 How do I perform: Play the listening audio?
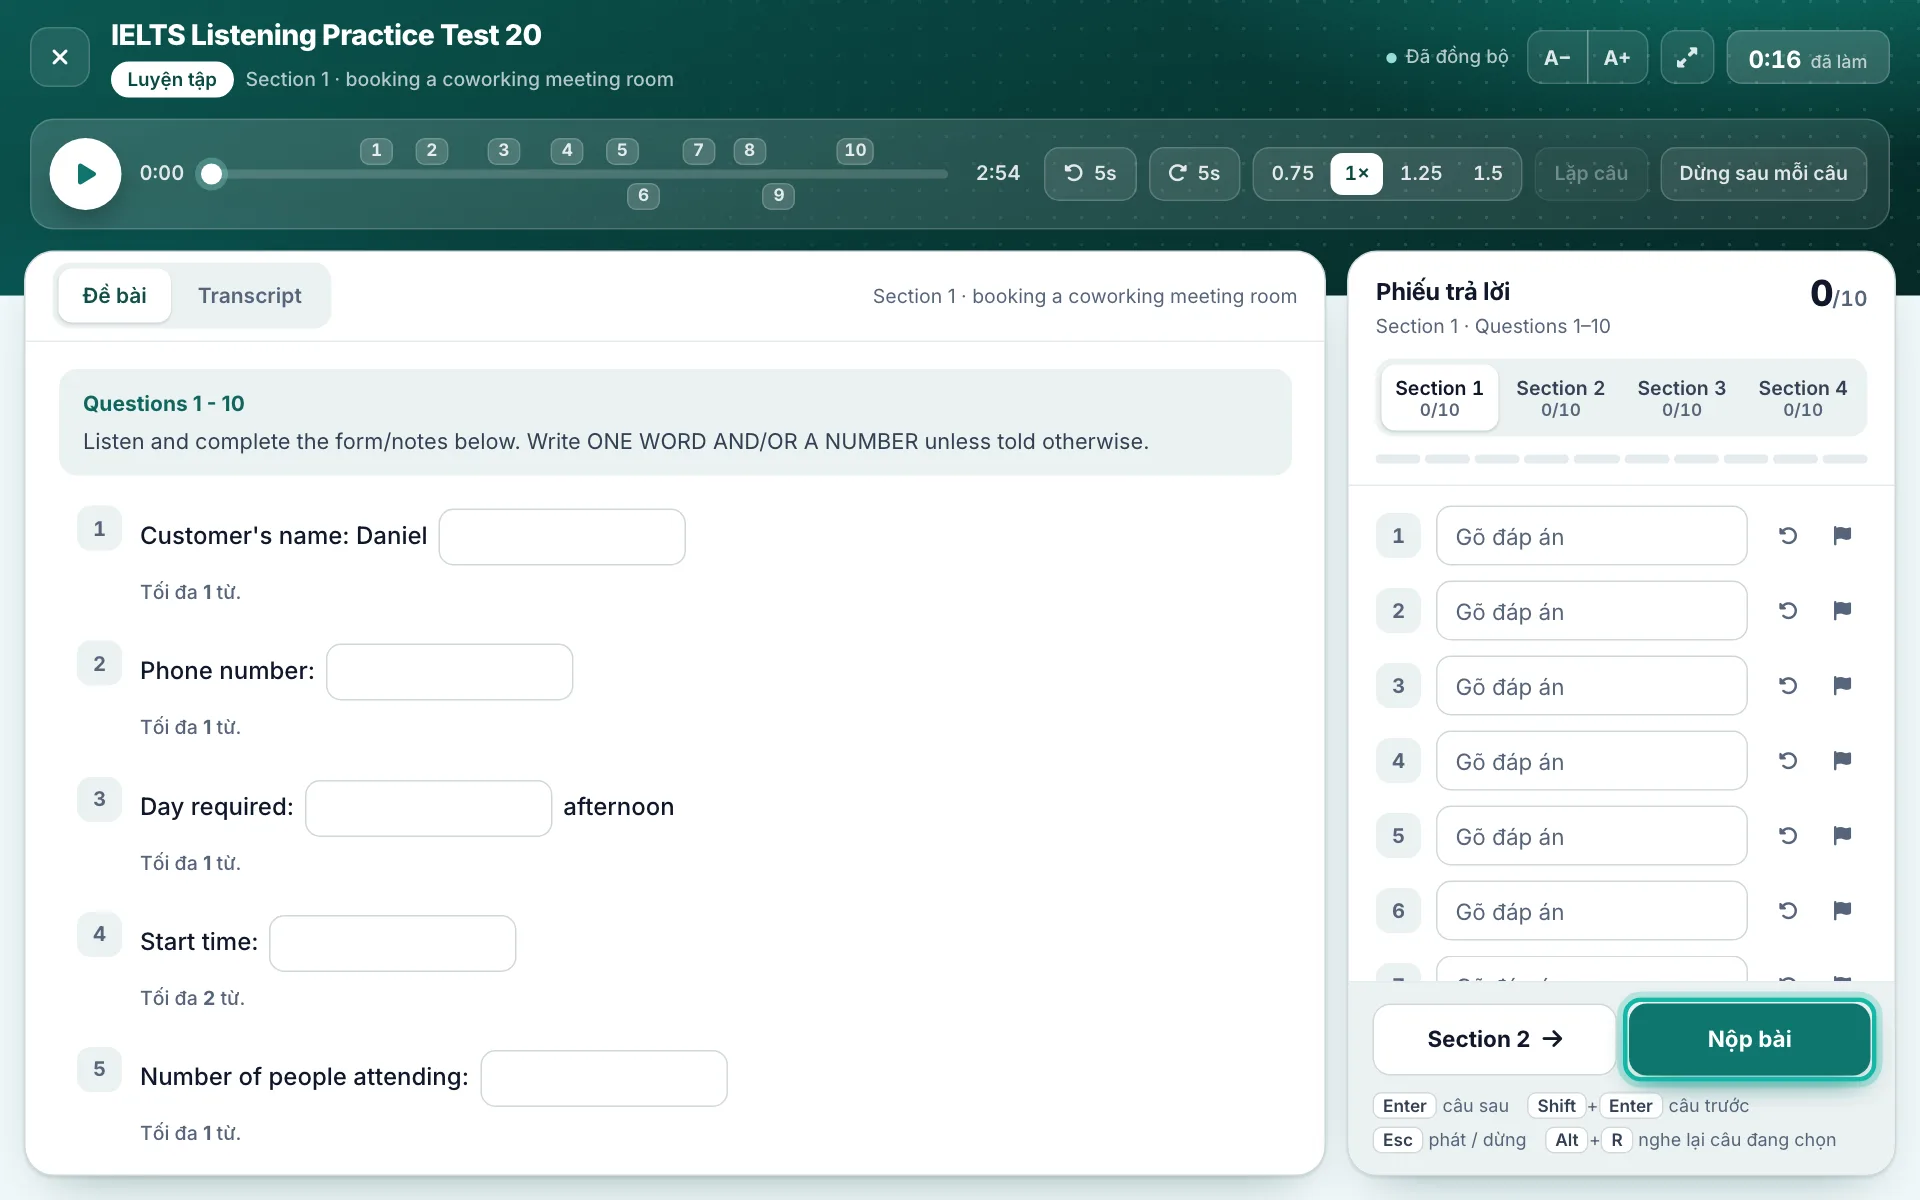[x=86, y=174]
